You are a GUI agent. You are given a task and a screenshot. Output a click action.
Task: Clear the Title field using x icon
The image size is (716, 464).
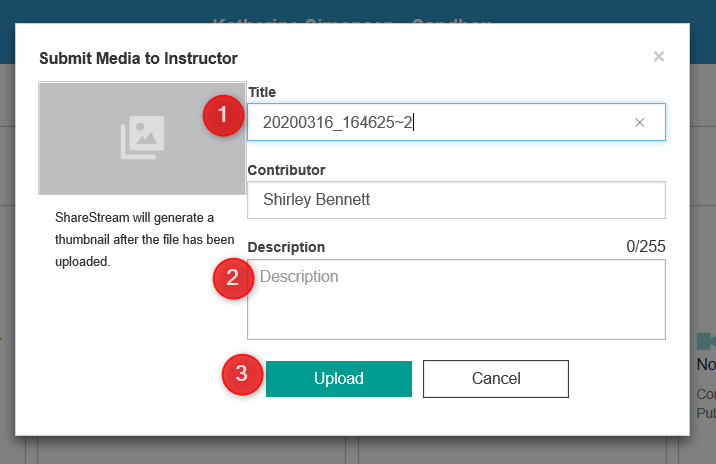(x=640, y=123)
